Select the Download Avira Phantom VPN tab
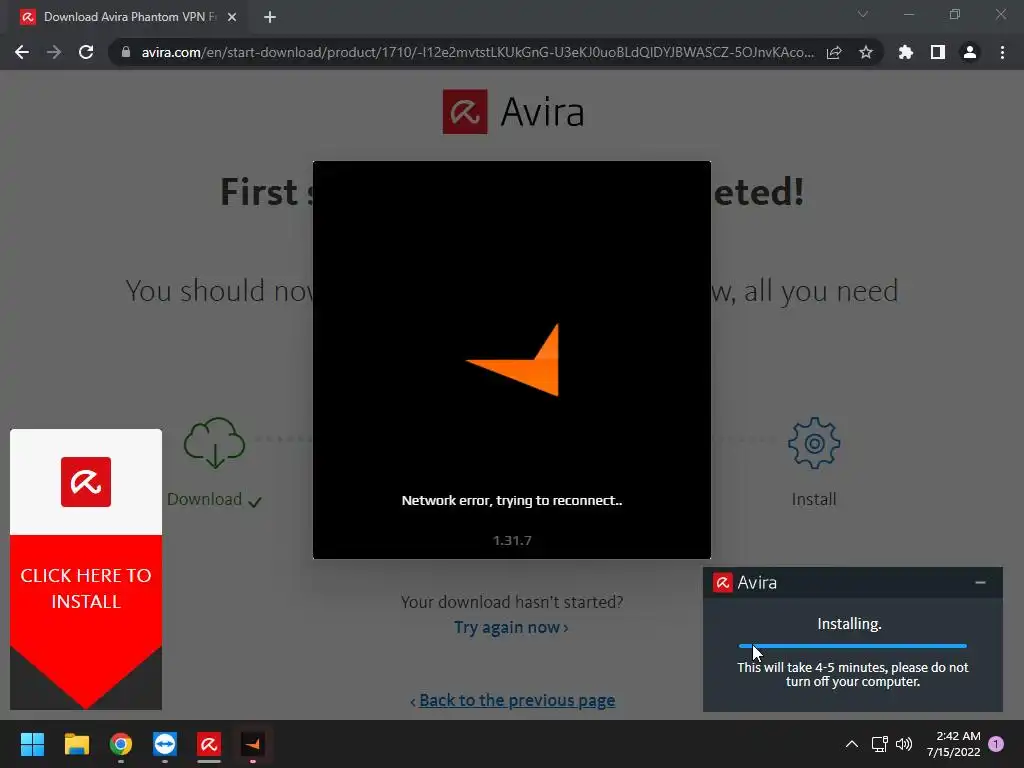 (x=129, y=17)
